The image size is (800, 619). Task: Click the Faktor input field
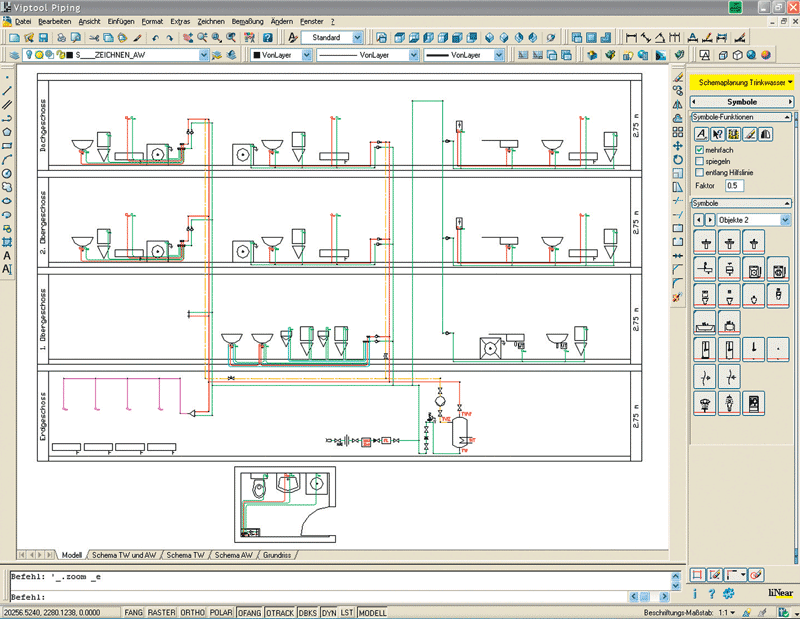point(734,186)
